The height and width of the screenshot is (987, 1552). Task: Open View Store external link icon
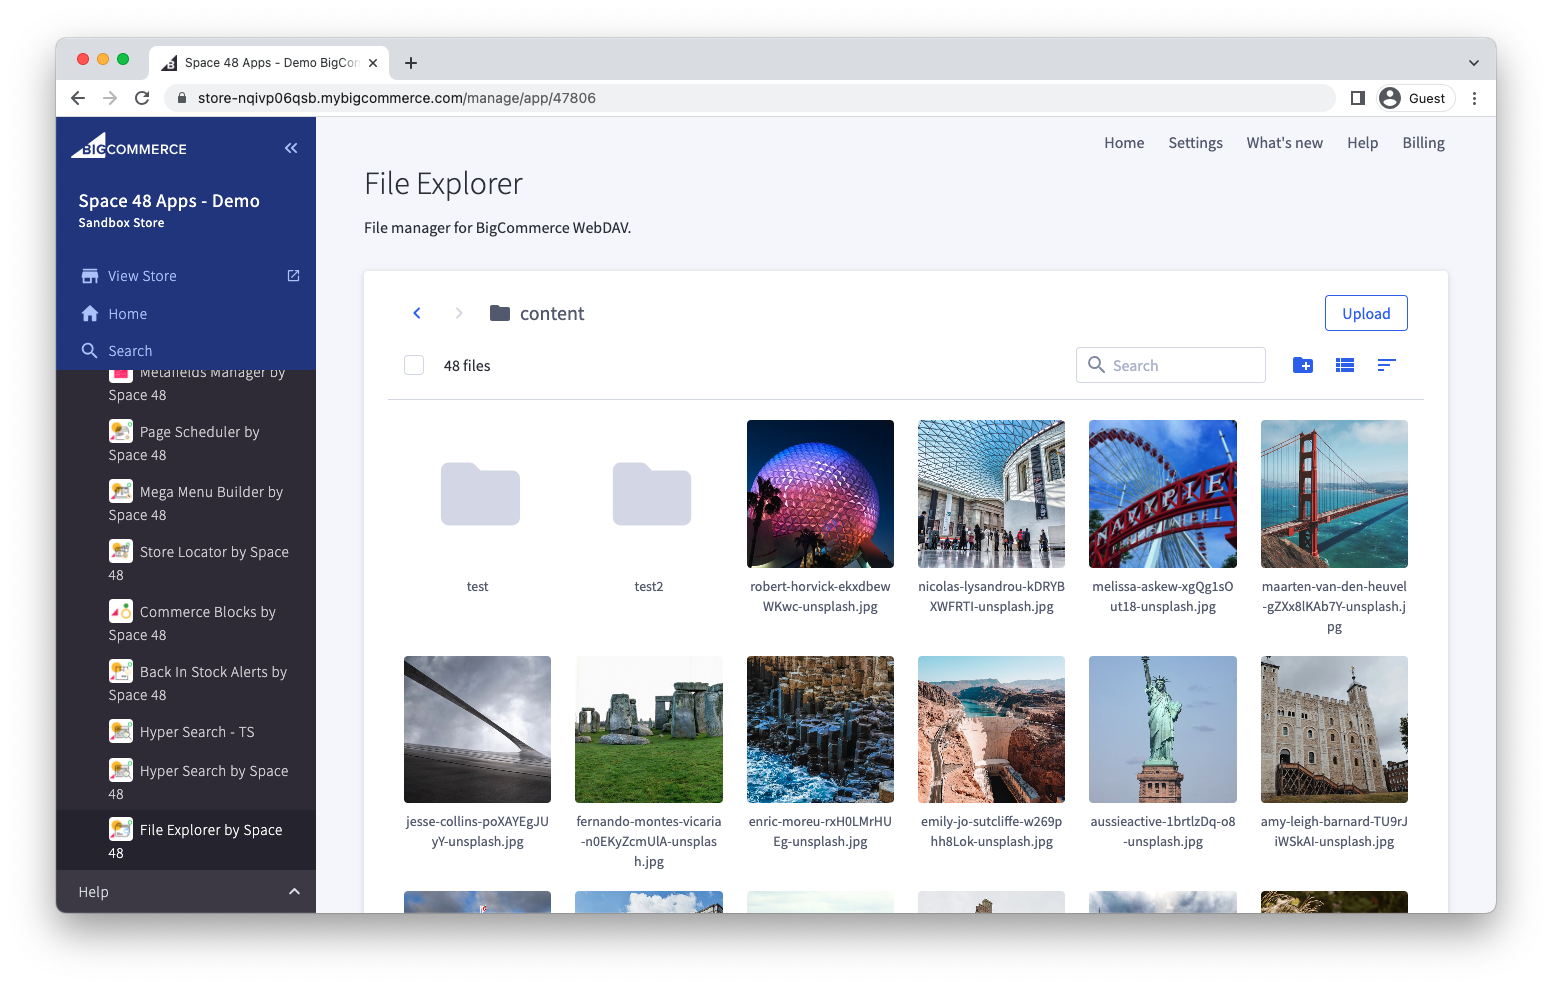(293, 276)
